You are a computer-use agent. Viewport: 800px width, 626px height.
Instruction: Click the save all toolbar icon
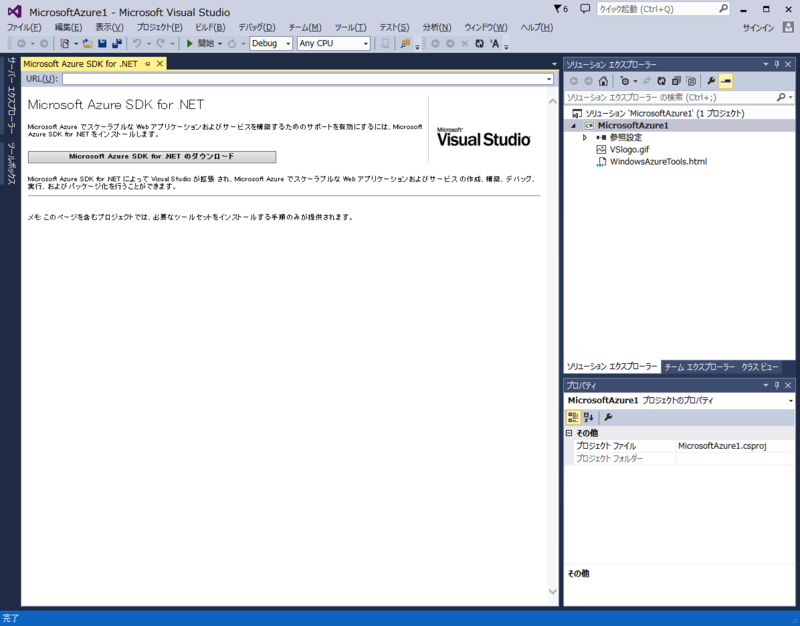117,43
